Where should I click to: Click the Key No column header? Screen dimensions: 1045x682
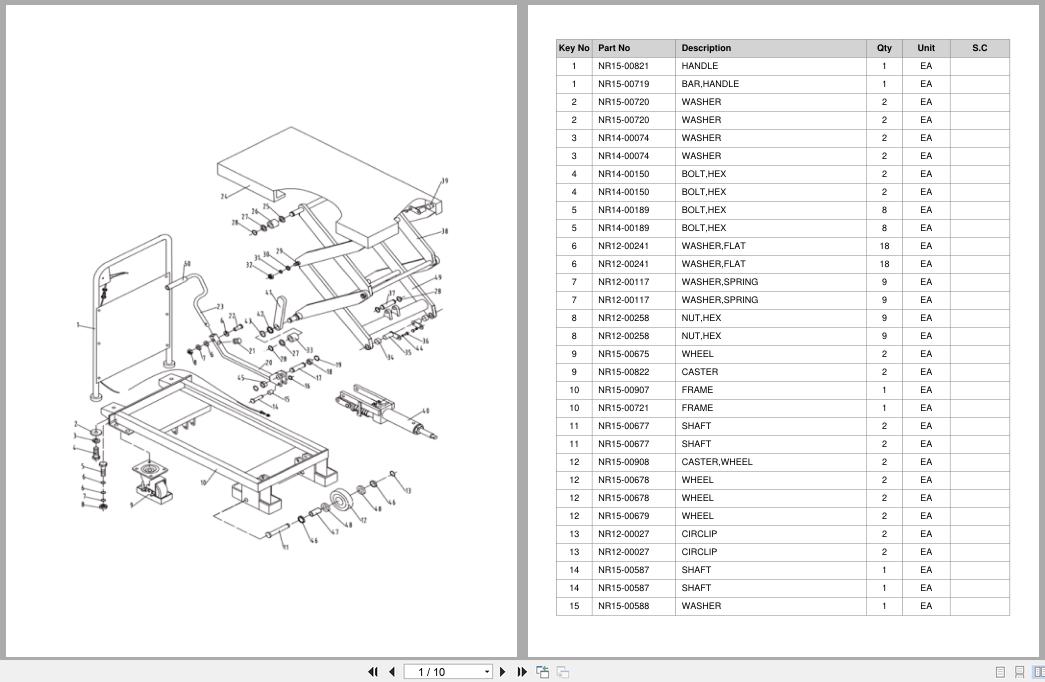tap(574, 48)
